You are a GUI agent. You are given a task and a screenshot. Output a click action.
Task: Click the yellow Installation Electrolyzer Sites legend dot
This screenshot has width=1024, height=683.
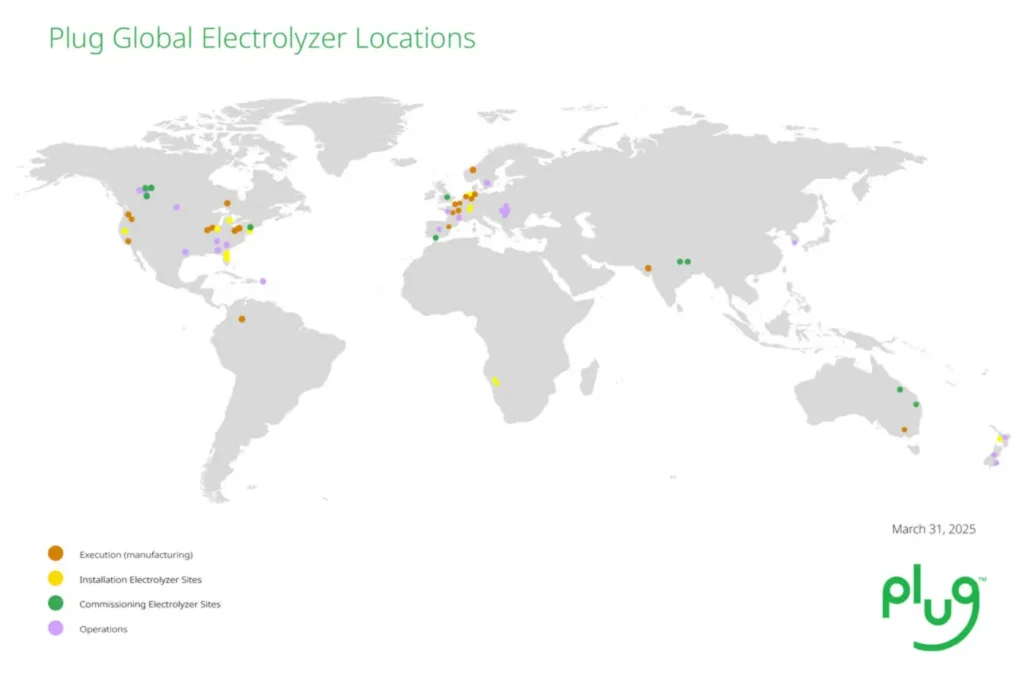point(56,579)
